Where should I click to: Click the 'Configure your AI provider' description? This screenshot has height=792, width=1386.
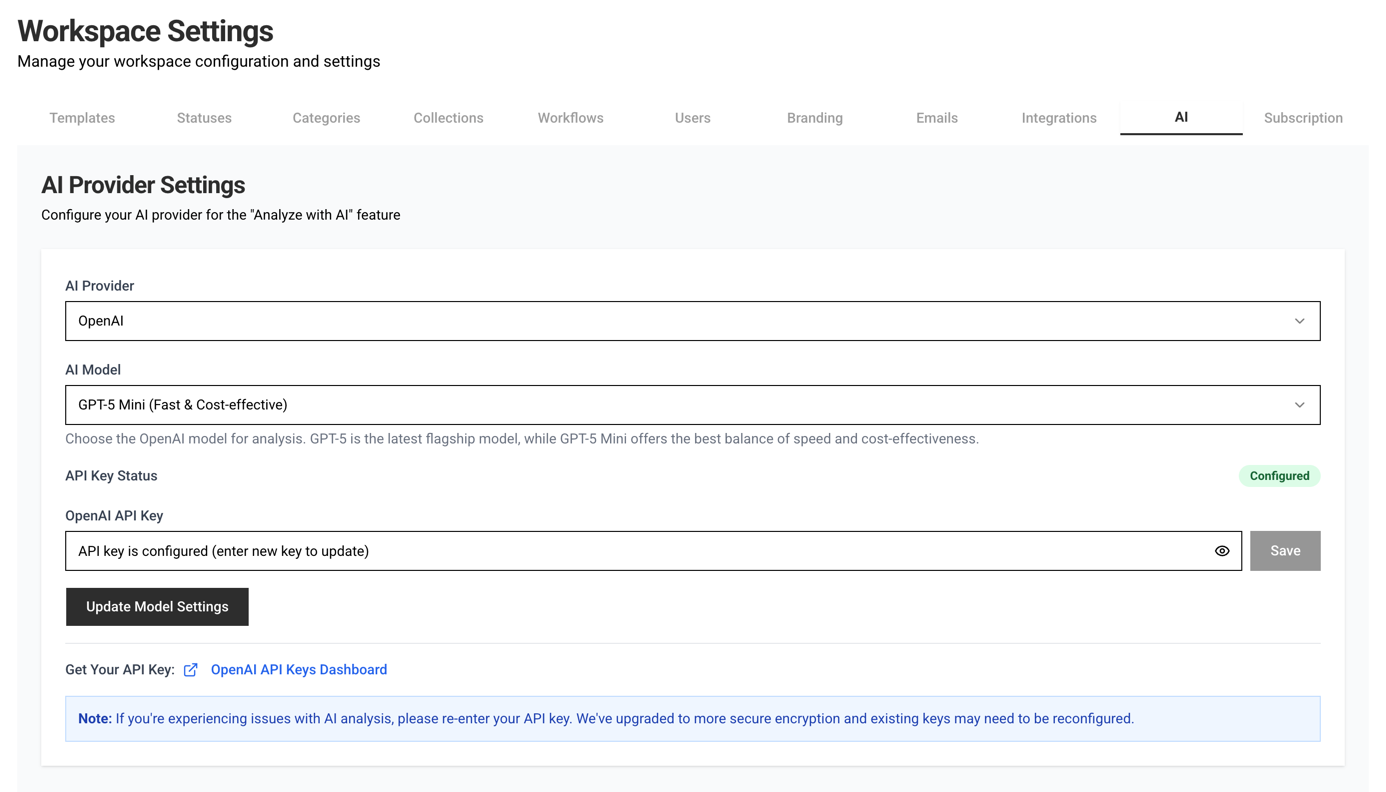221,215
